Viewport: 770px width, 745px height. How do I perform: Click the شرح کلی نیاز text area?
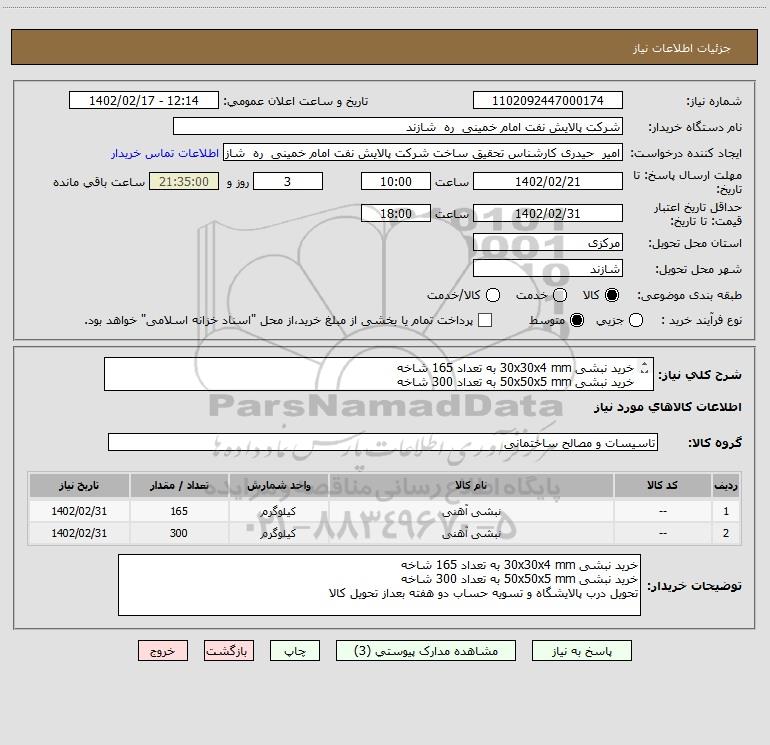point(379,374)
